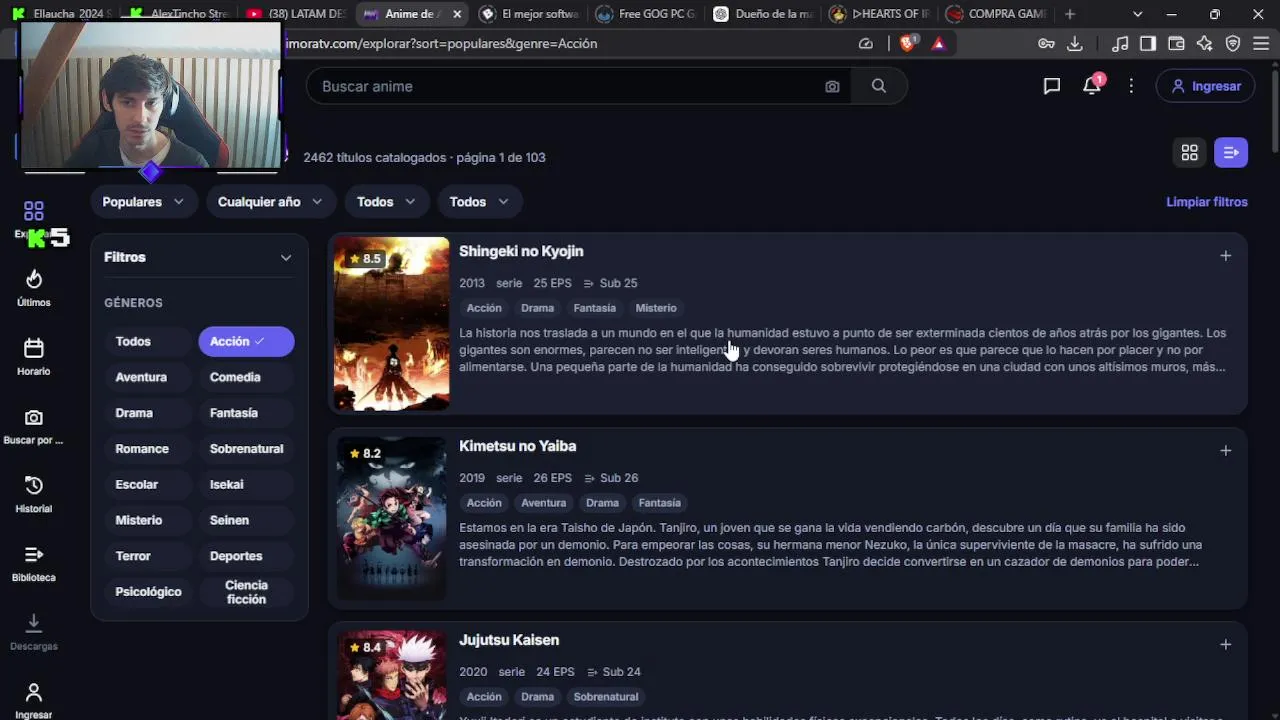The height and width of the screenshot is (720, 1280).
Task: Click the Brave Rewards triangle icon
Action: (x=938, y=43)
